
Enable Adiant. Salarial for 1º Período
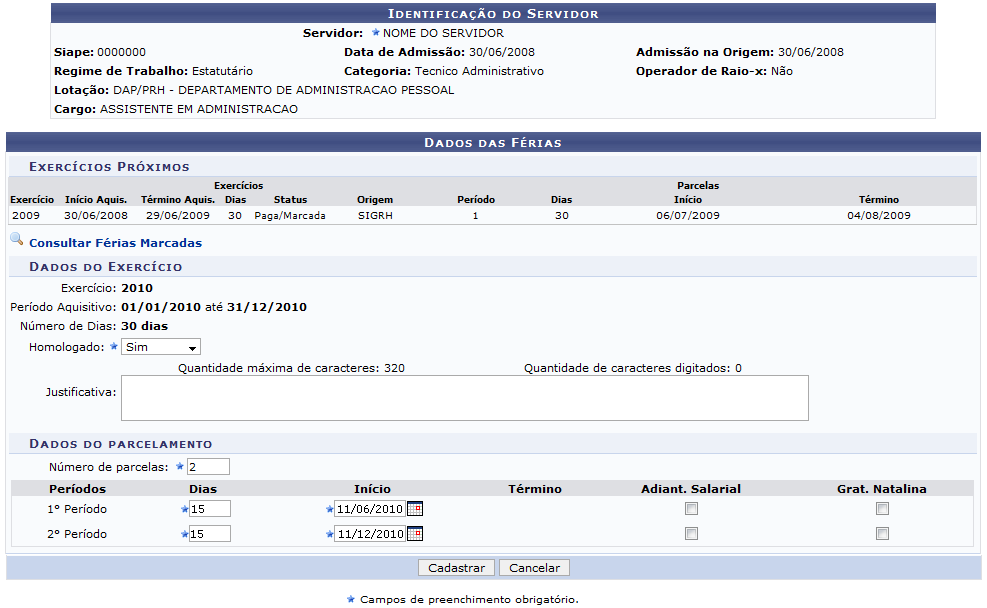point(691,509)
